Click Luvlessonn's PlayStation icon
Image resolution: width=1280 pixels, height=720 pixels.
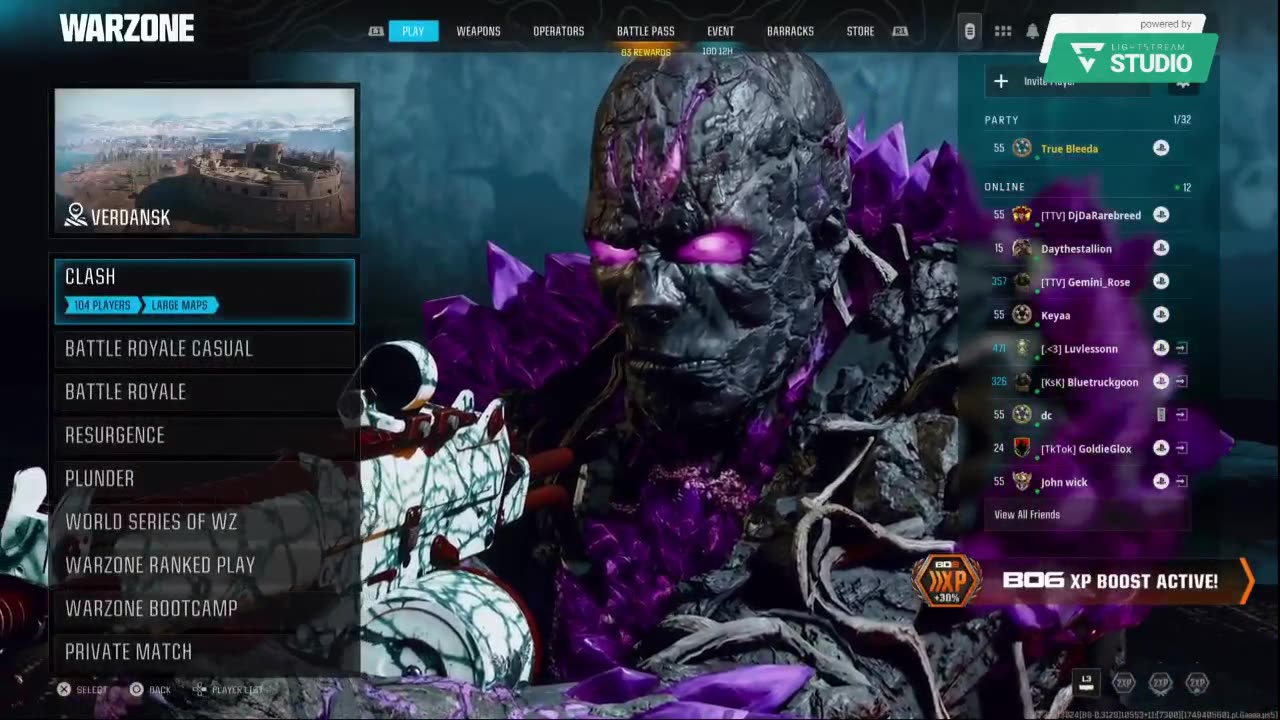(1160, 348)
